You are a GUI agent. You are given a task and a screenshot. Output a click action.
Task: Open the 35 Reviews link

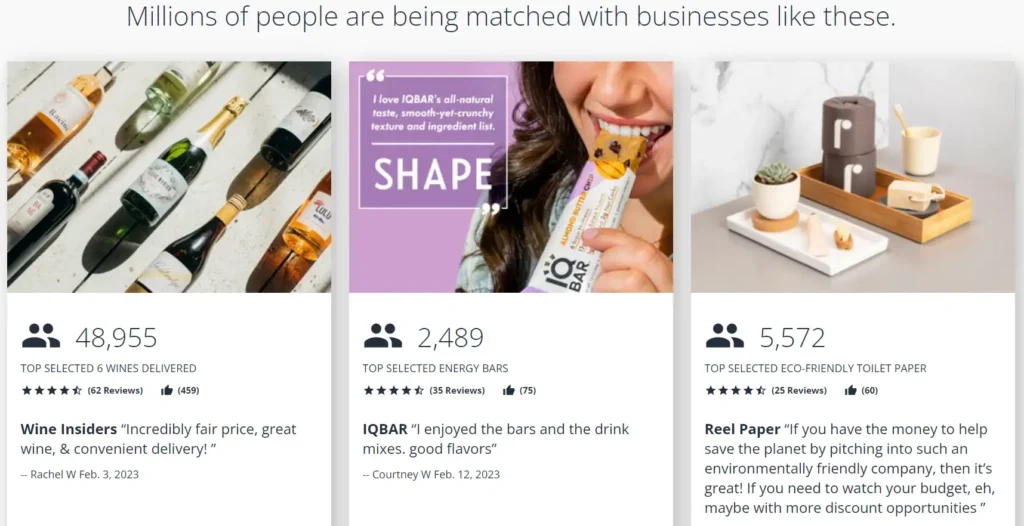tap(457, 391)
